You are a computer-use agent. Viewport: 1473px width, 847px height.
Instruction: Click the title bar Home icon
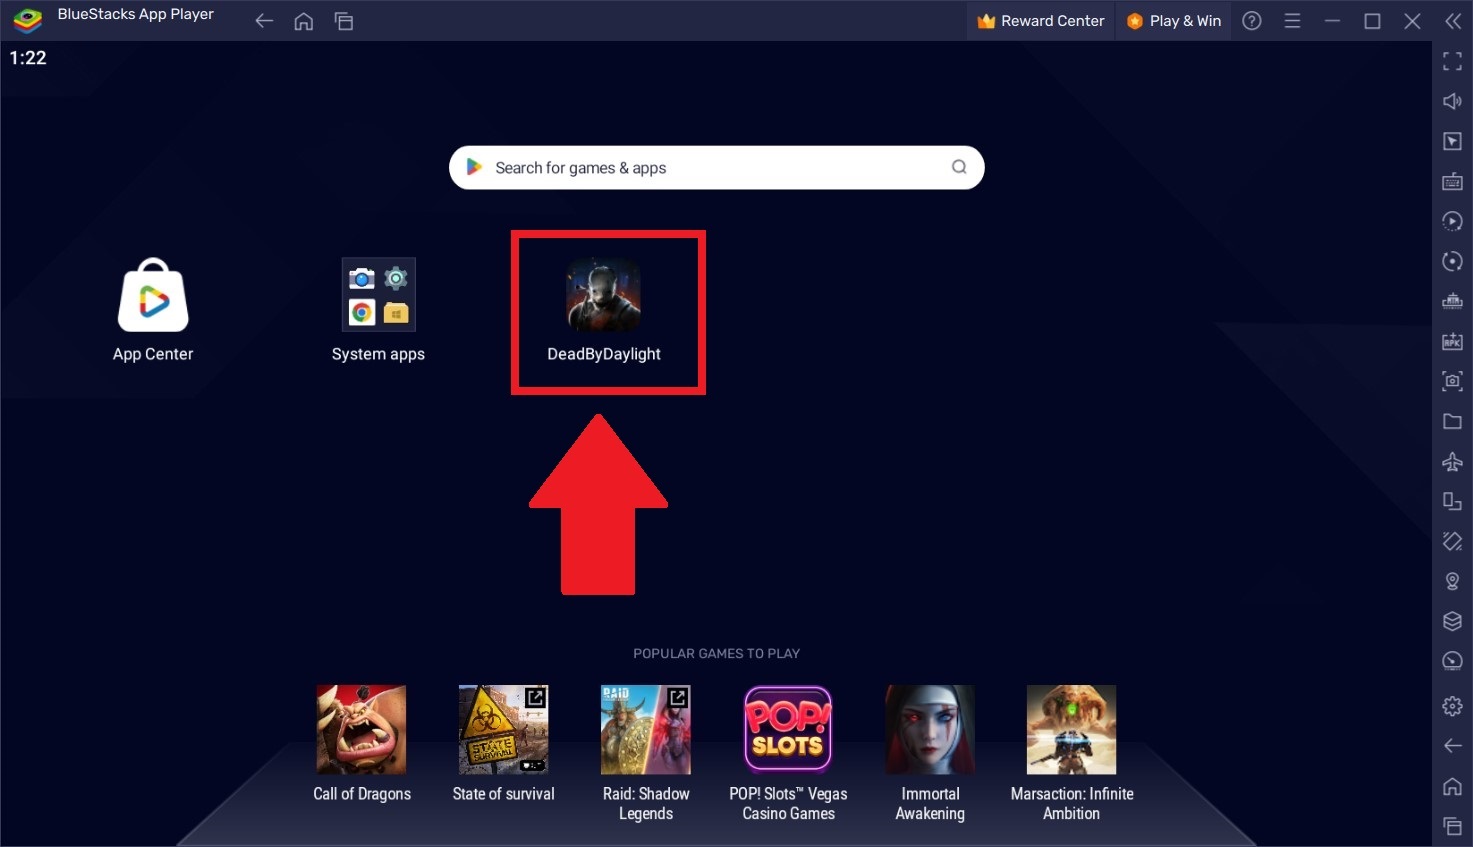tap(304, 21)
